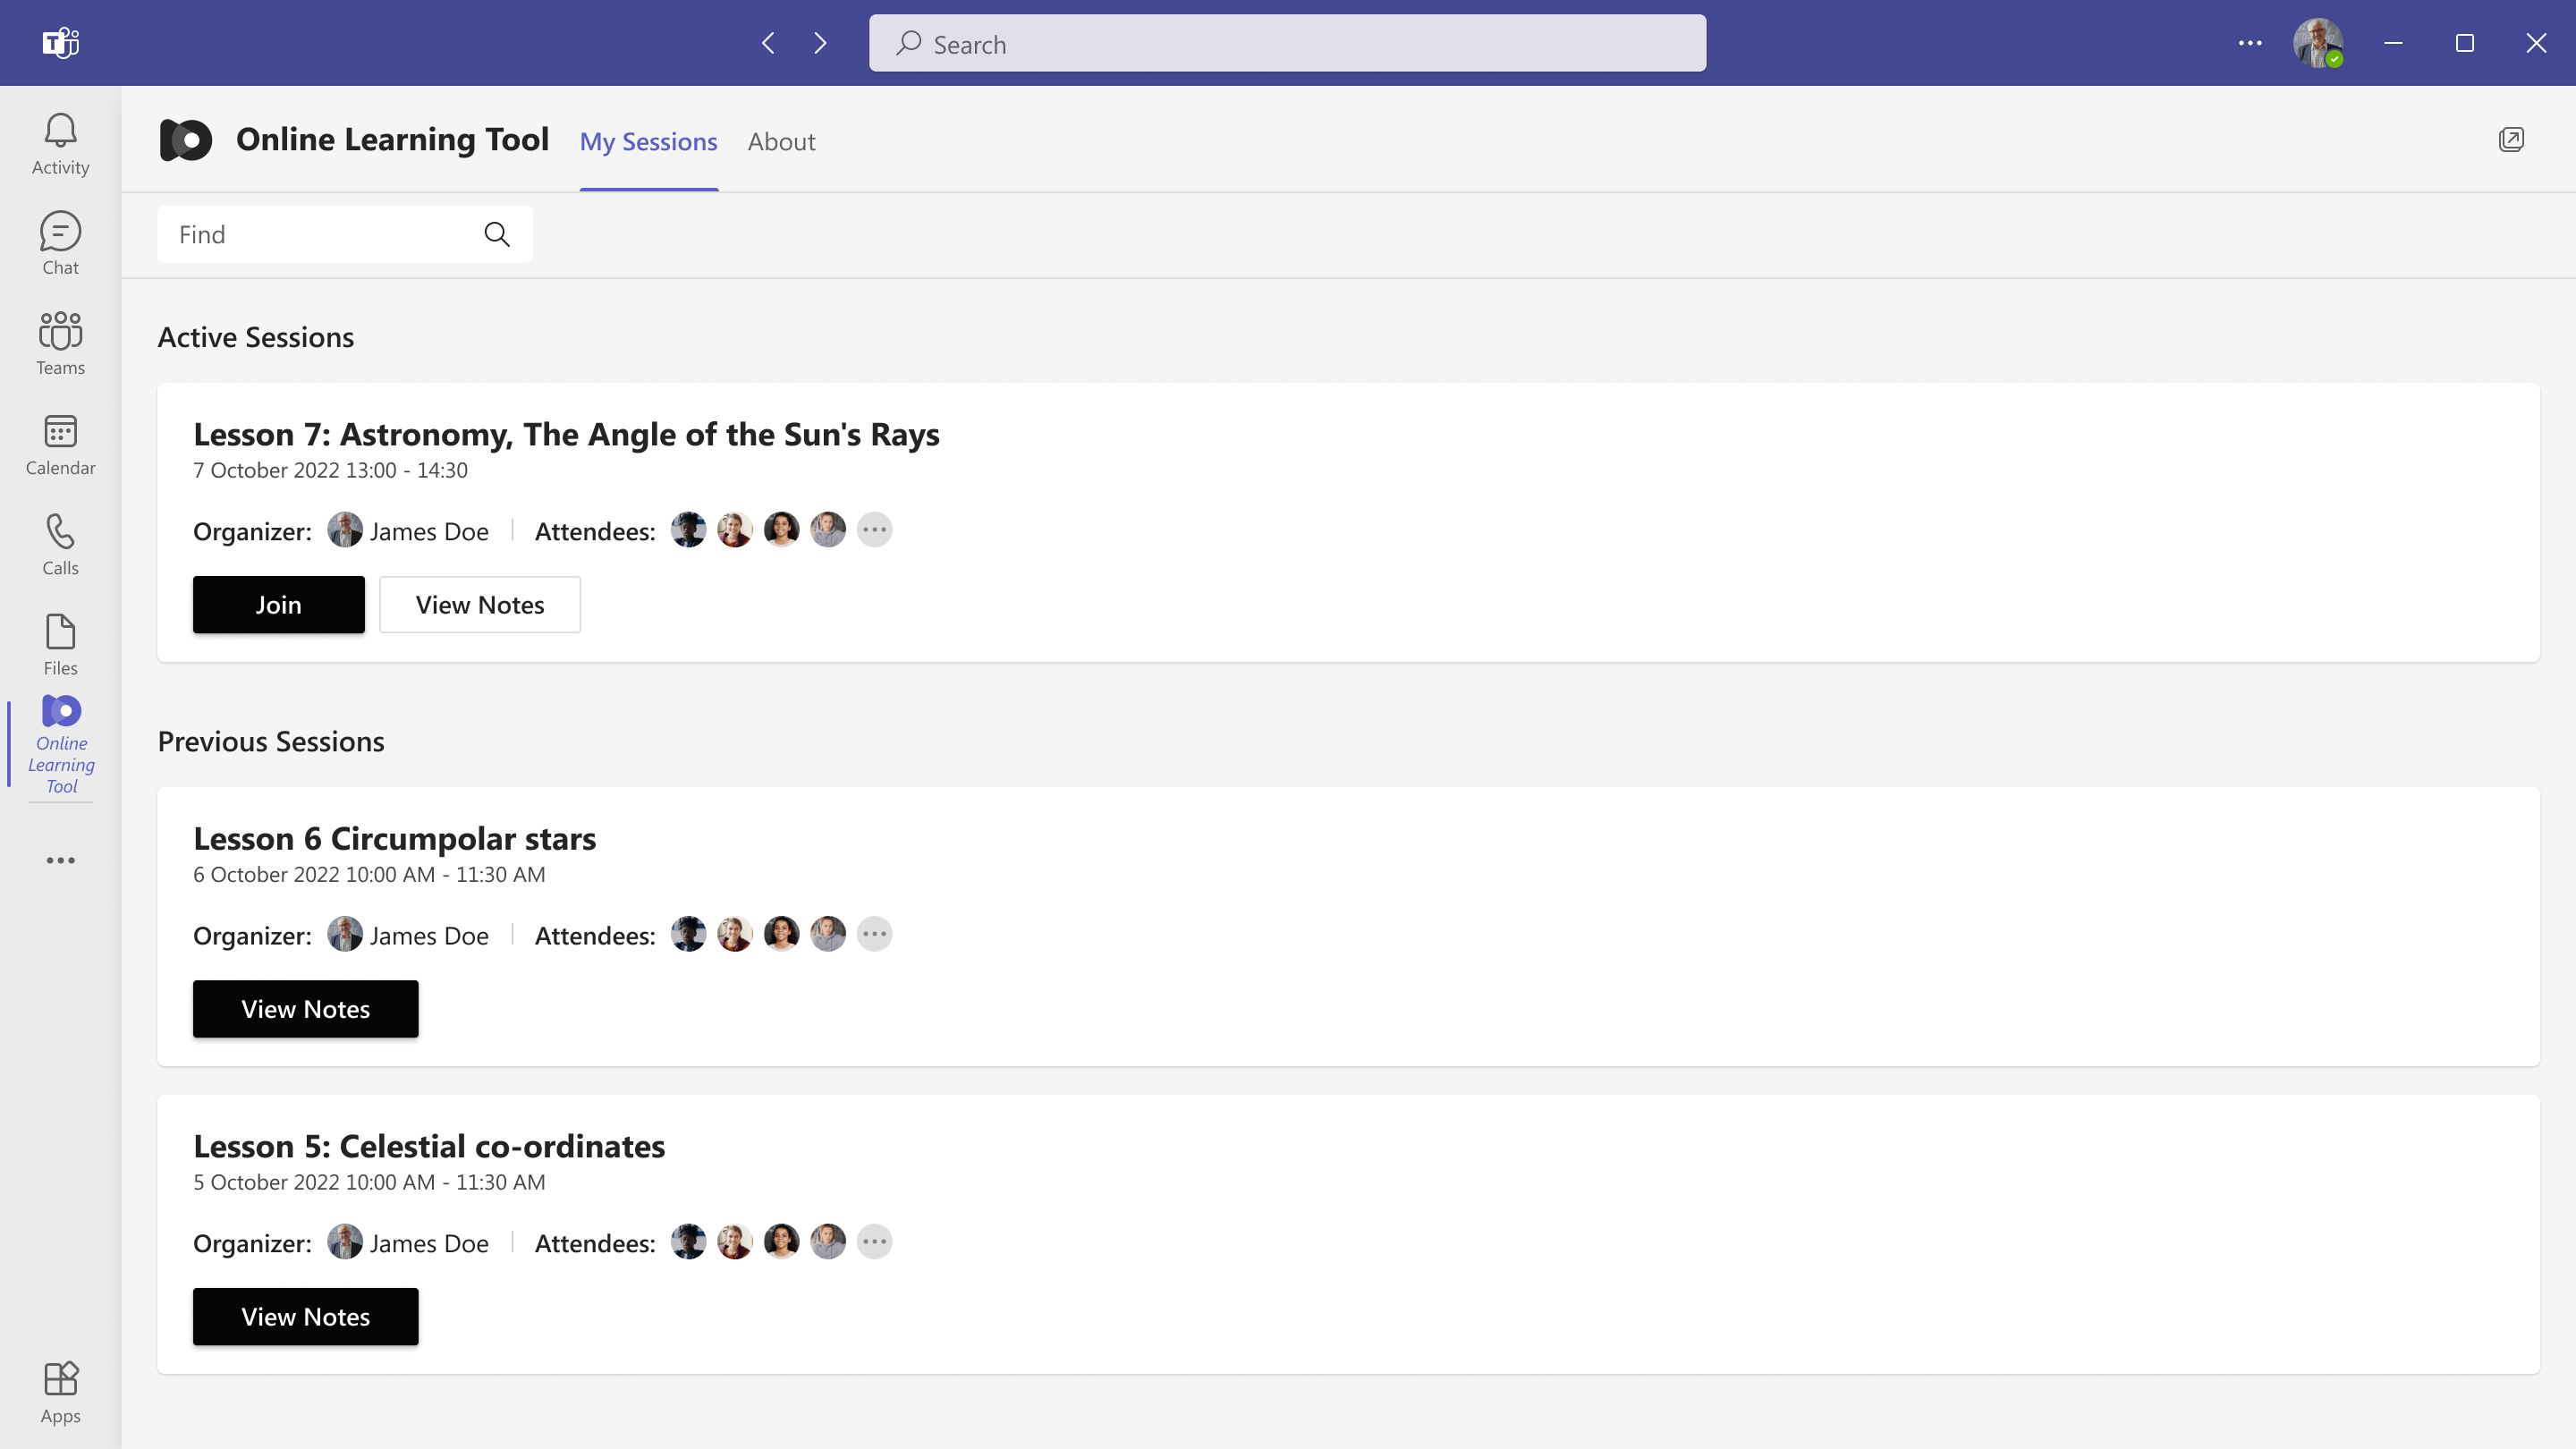2576x1449 pixels.
Task: Click fourth attendee avatar in Lesson 7
Action: click(828, 530)
